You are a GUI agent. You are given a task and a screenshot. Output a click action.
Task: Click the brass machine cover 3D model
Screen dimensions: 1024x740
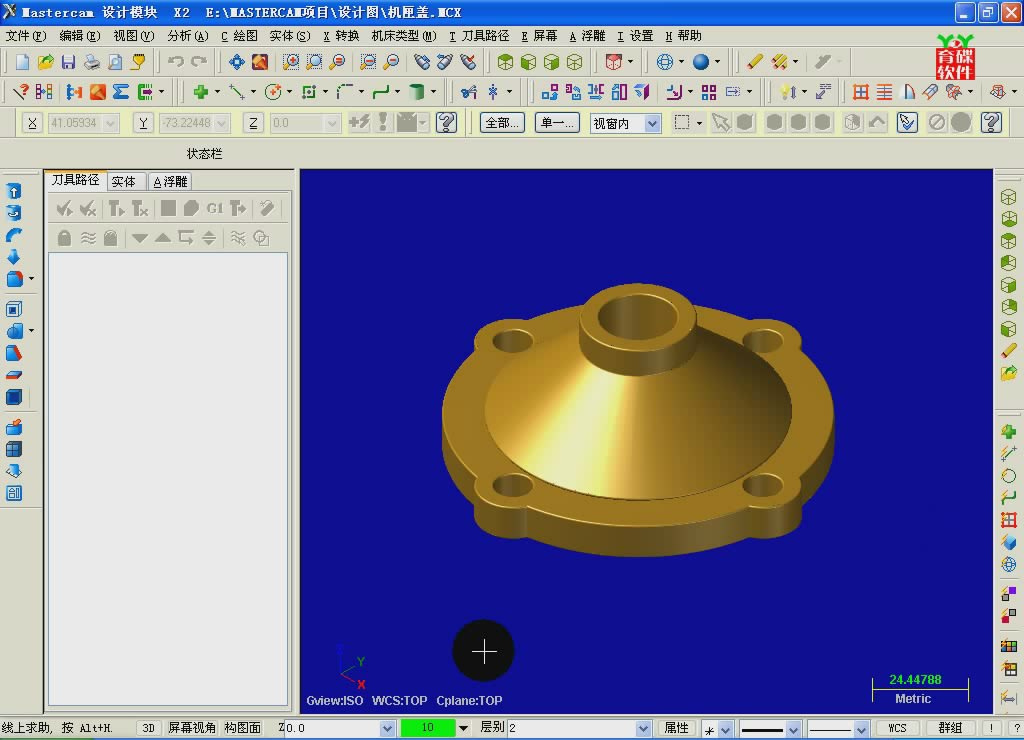(x=638, y=419)
